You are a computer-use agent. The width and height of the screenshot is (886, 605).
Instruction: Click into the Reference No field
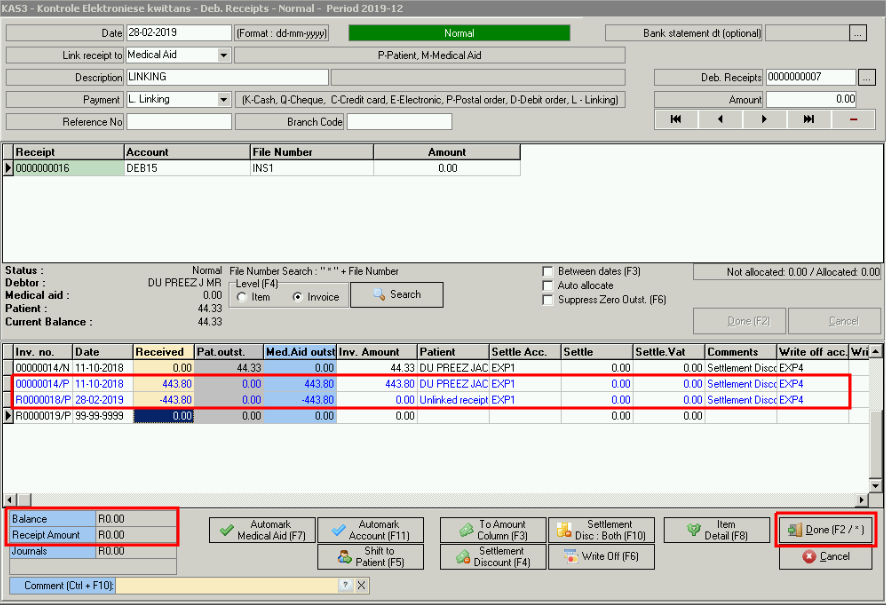[179, 122]
